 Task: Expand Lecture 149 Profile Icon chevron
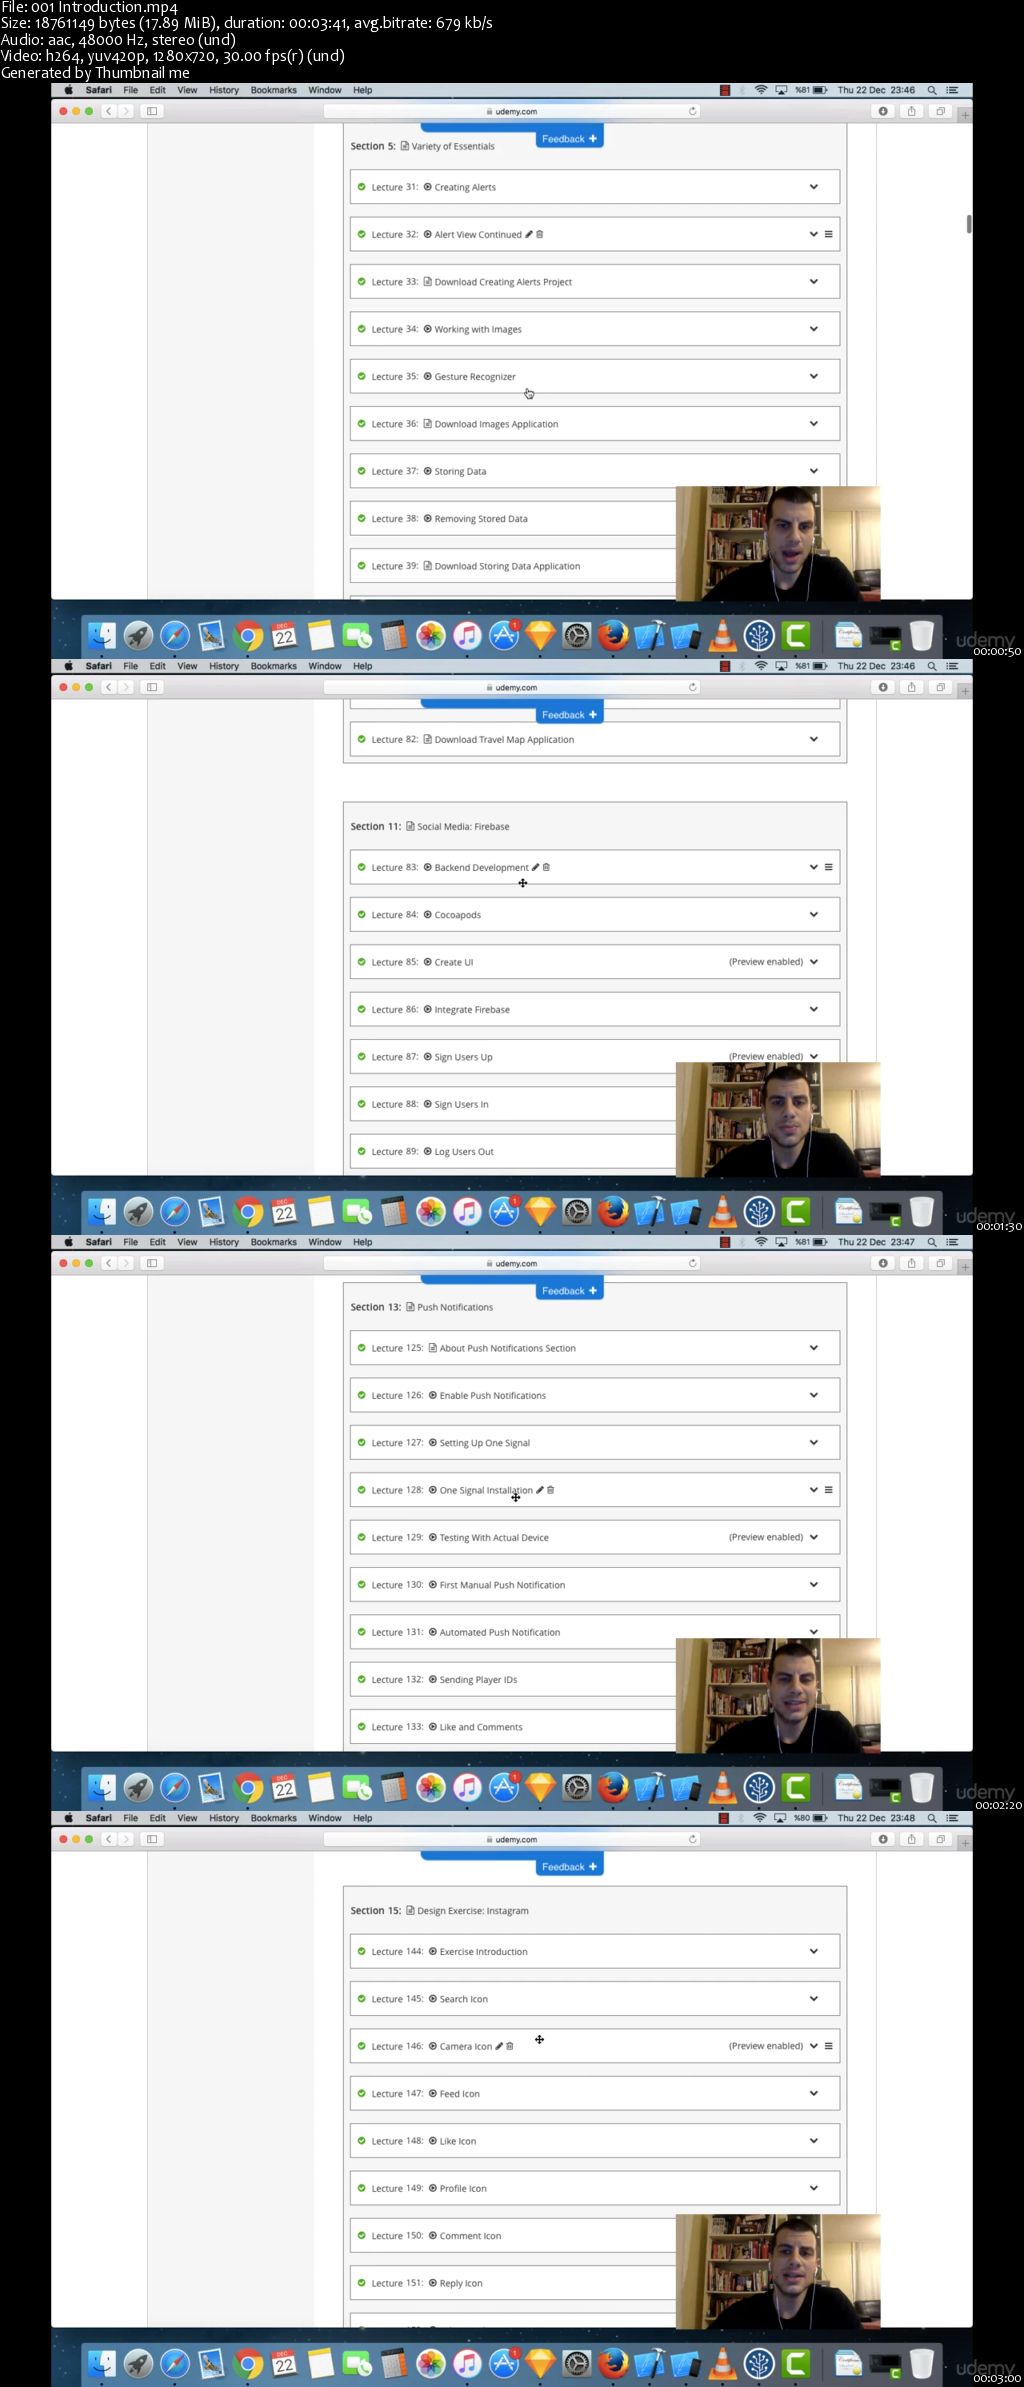pyautogui.click(x=814, y=2188)
